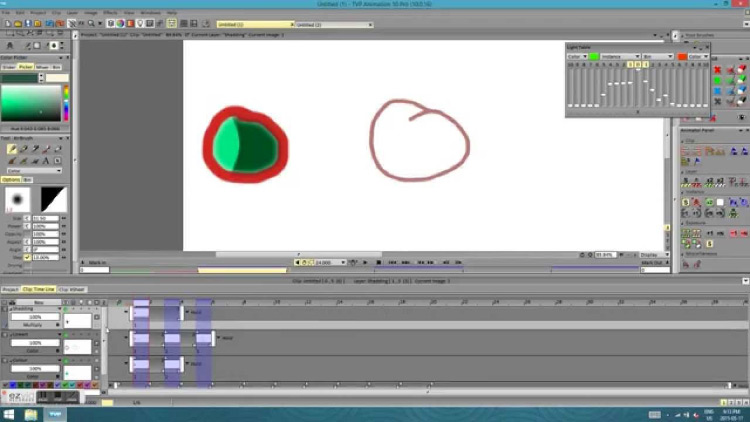Click the cream secondary color swatch

(x=57, y=78)
